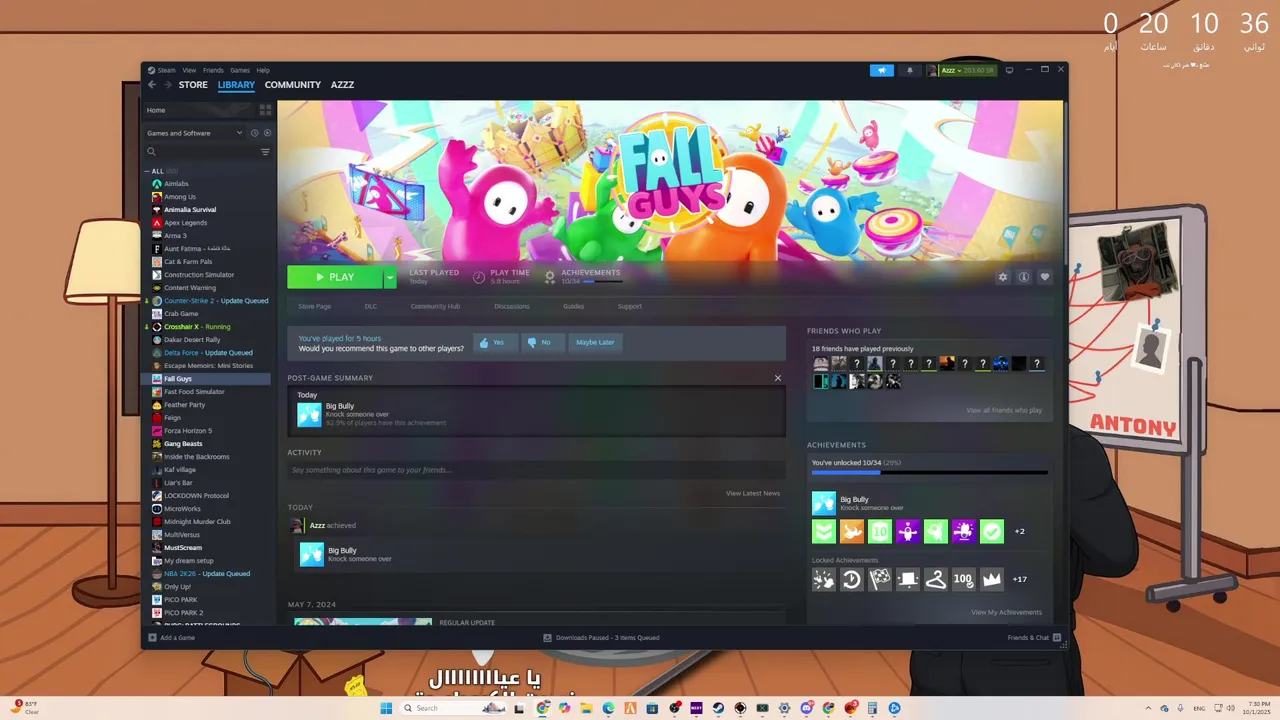Go forward with the right arrow

click(x=167, y=85)
